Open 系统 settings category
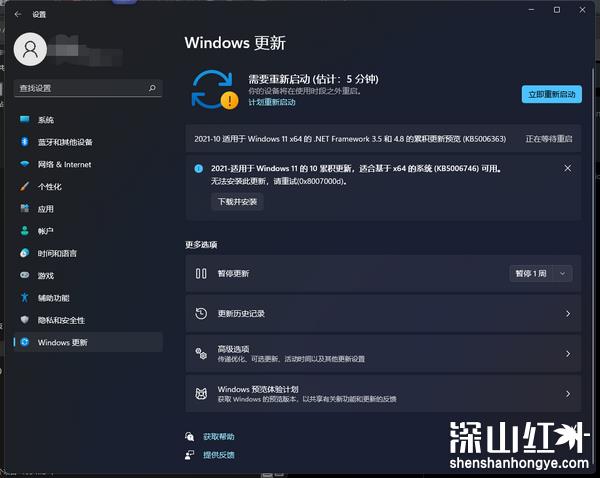 [x=88, y=120]
